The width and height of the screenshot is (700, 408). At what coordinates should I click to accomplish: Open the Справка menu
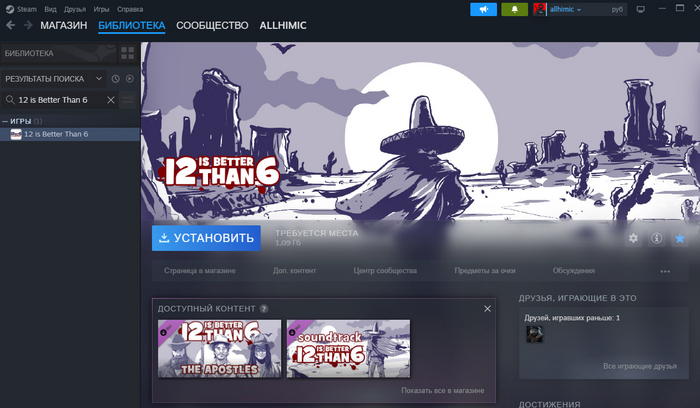130,9
